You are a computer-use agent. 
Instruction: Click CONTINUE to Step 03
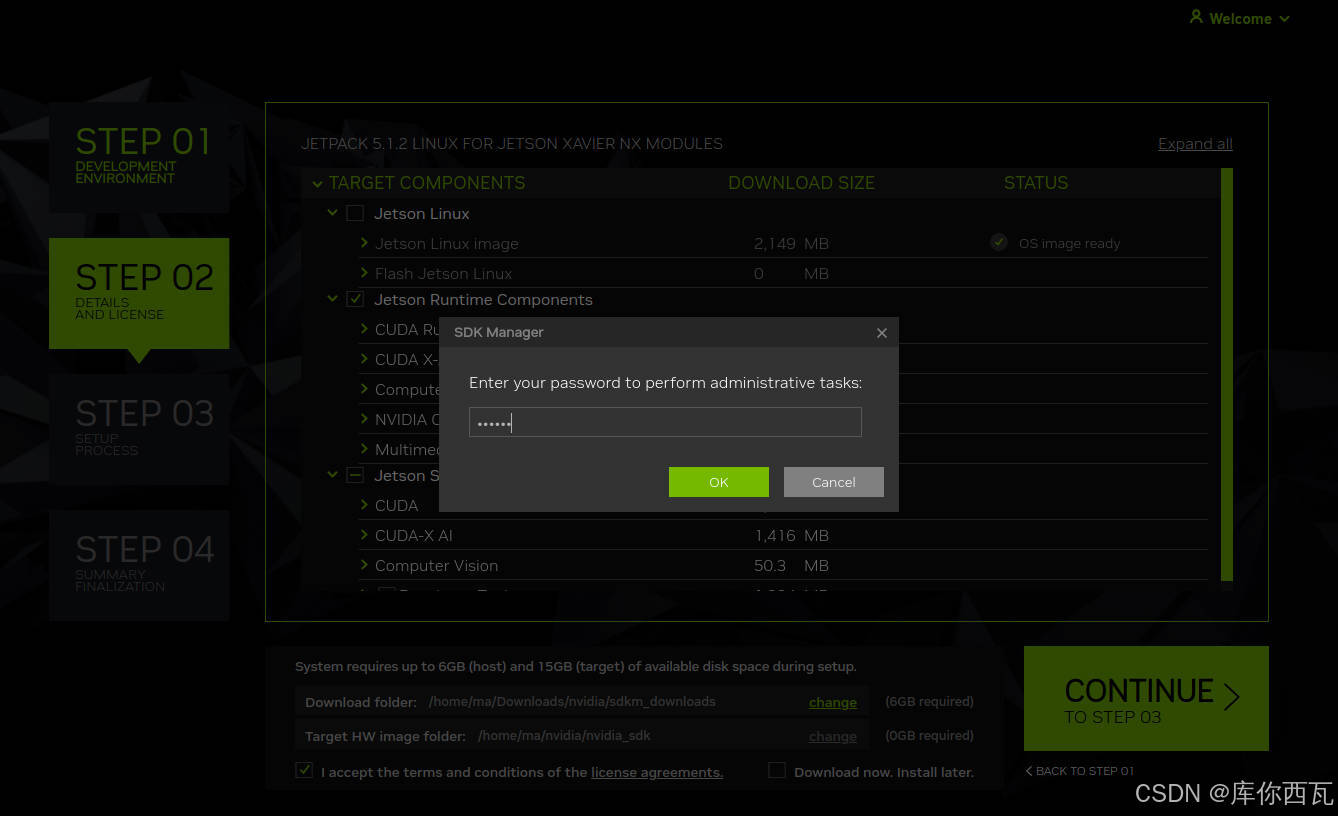click(1146, 698)
